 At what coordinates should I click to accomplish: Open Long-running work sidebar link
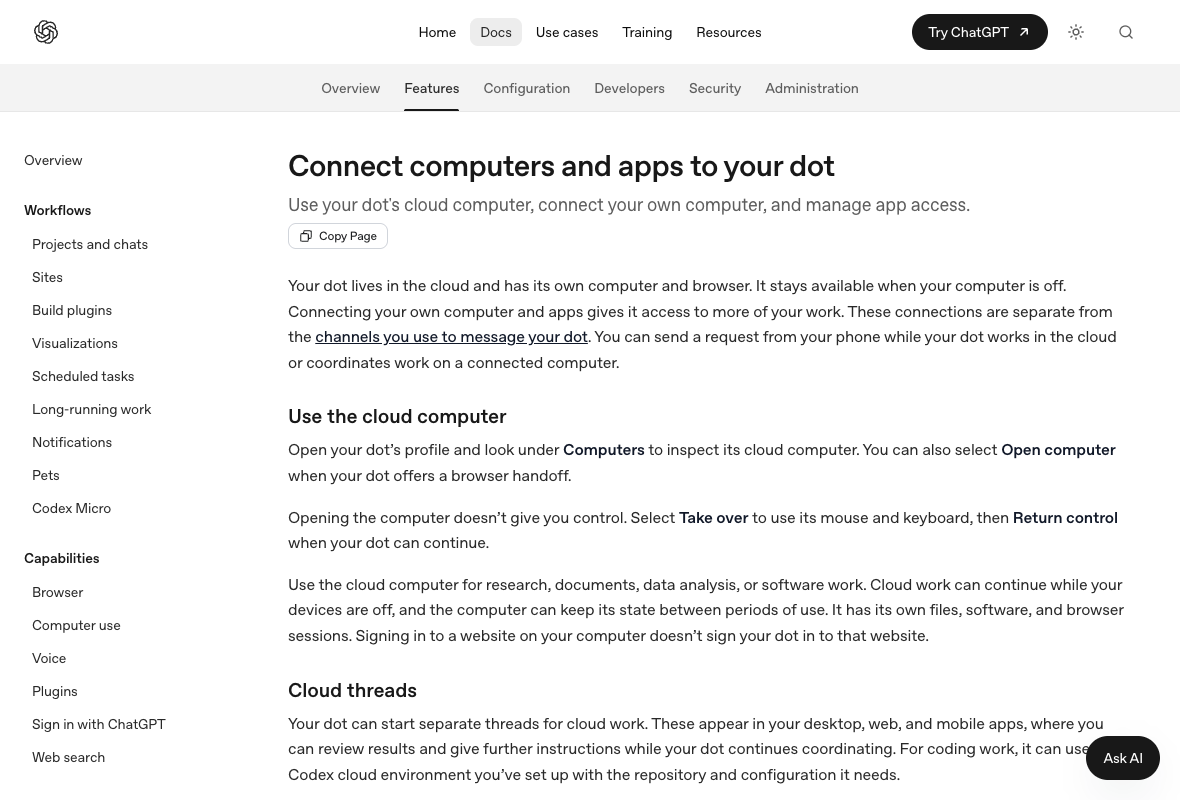[91, 409]
